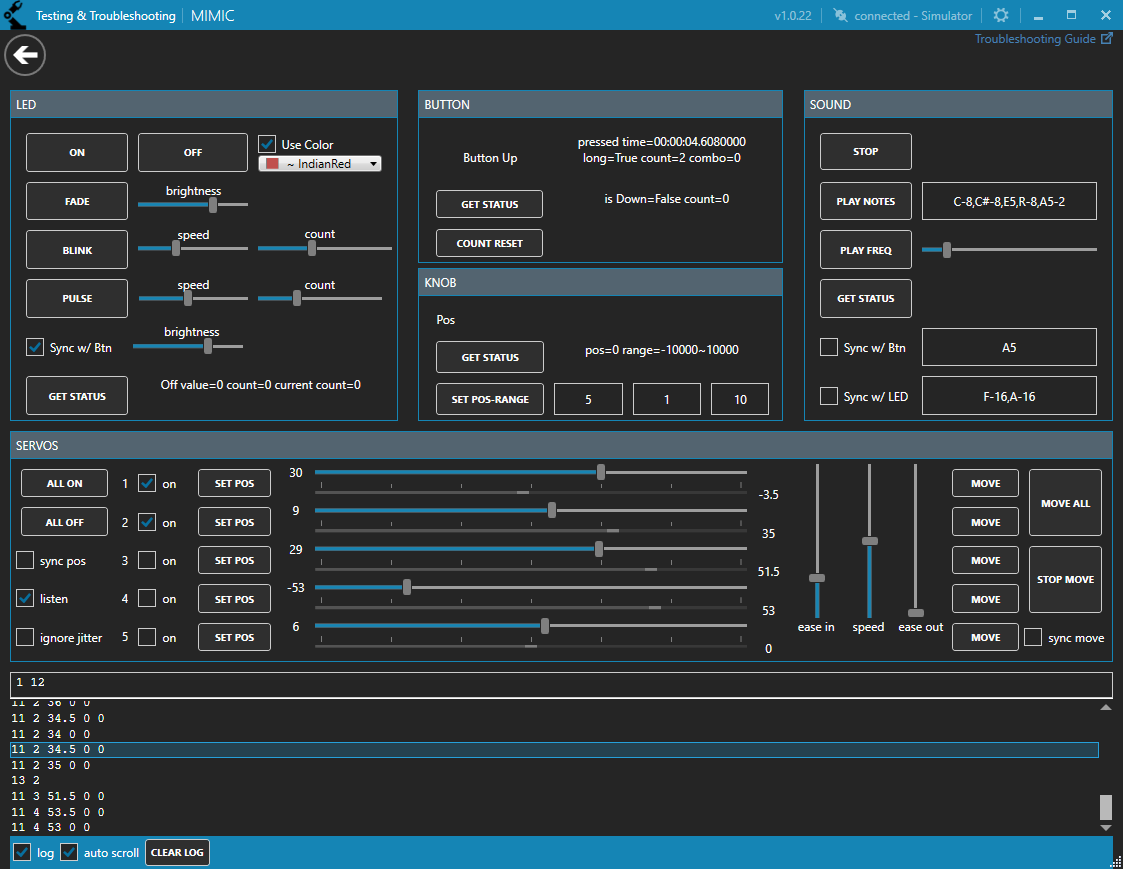Click the back arrow icon
The width and height of the screenshot is (1123, 869).
tap(25, 55)
